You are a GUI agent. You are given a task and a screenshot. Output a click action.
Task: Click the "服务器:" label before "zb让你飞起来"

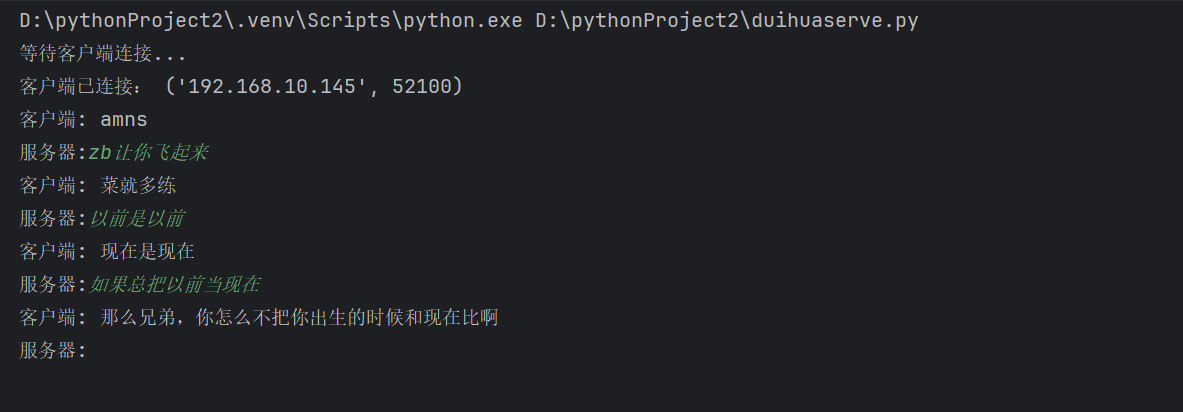(53, 153)
